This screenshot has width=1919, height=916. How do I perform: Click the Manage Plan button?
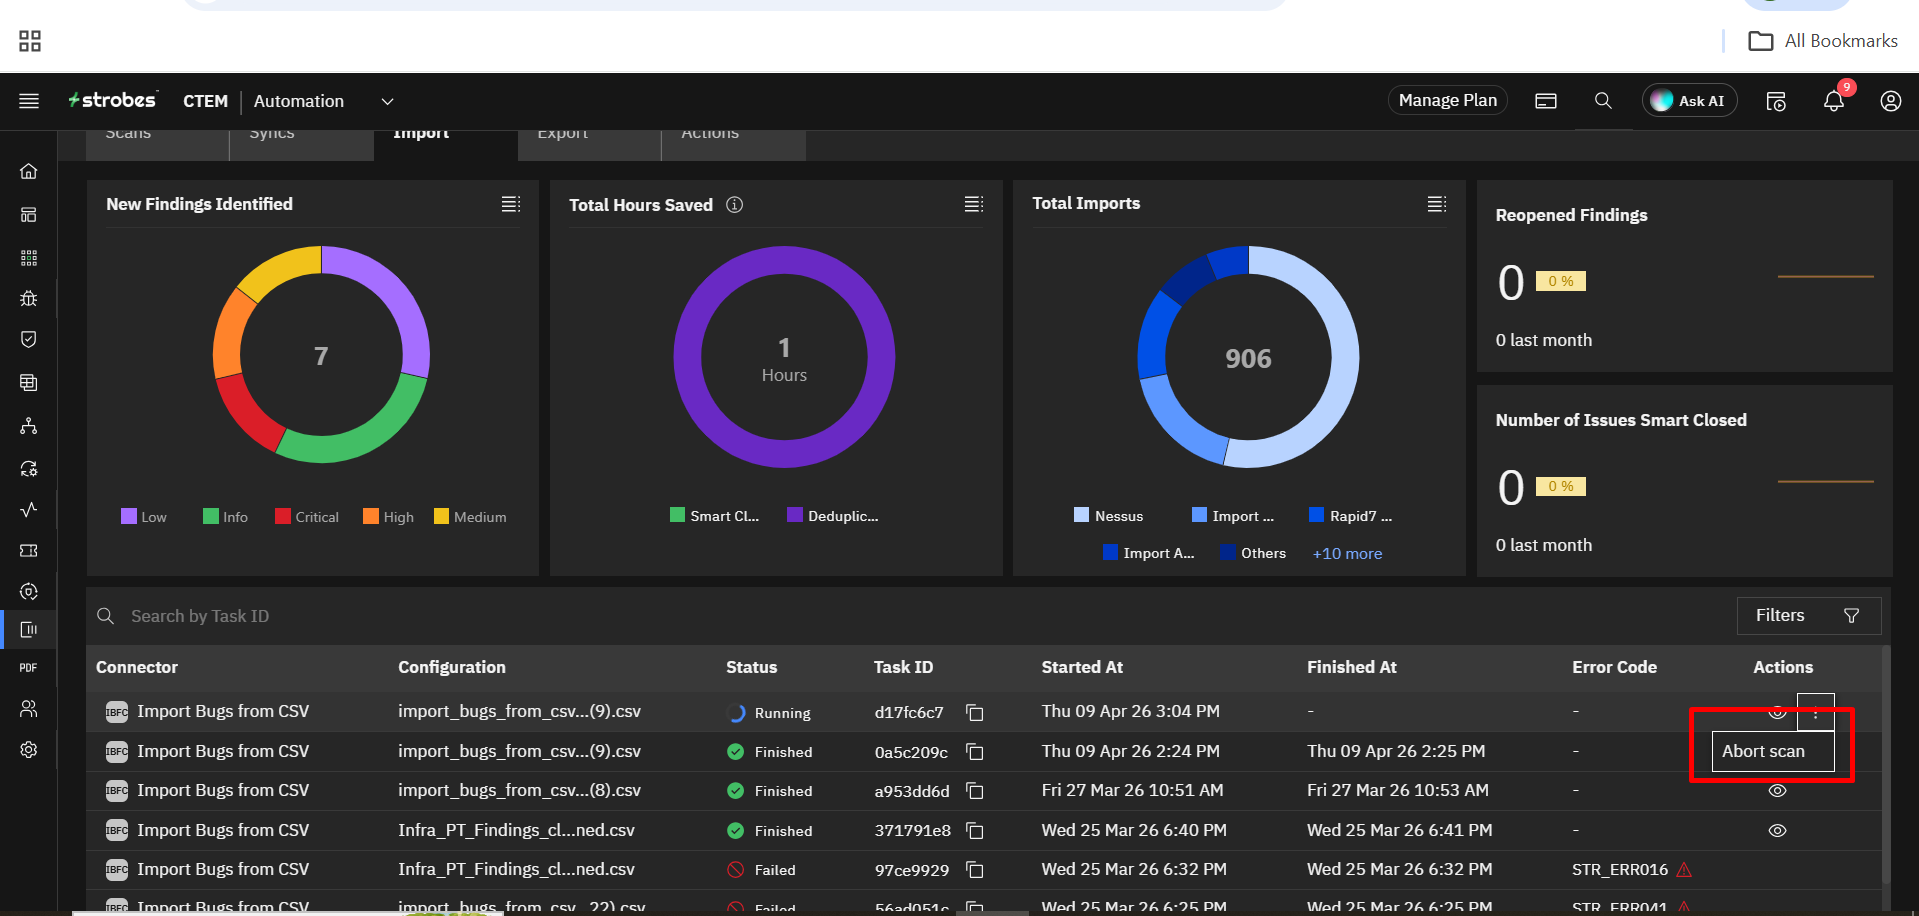(1447, 101)
